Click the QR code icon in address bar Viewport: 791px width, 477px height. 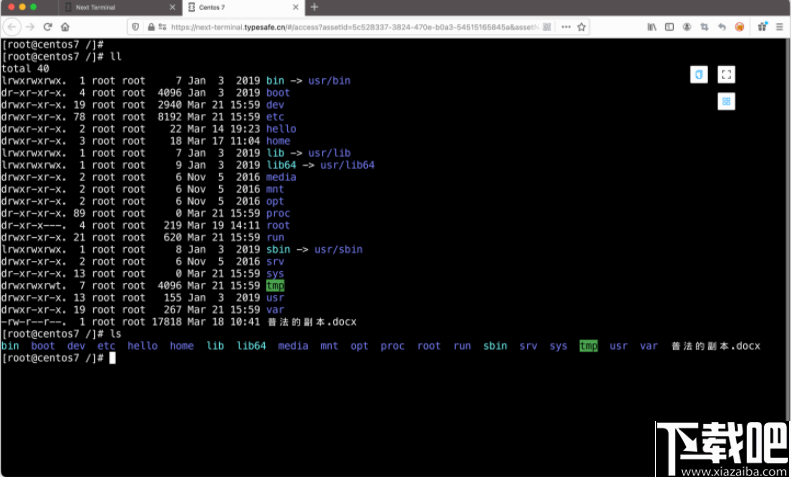(x=547, y=27)
